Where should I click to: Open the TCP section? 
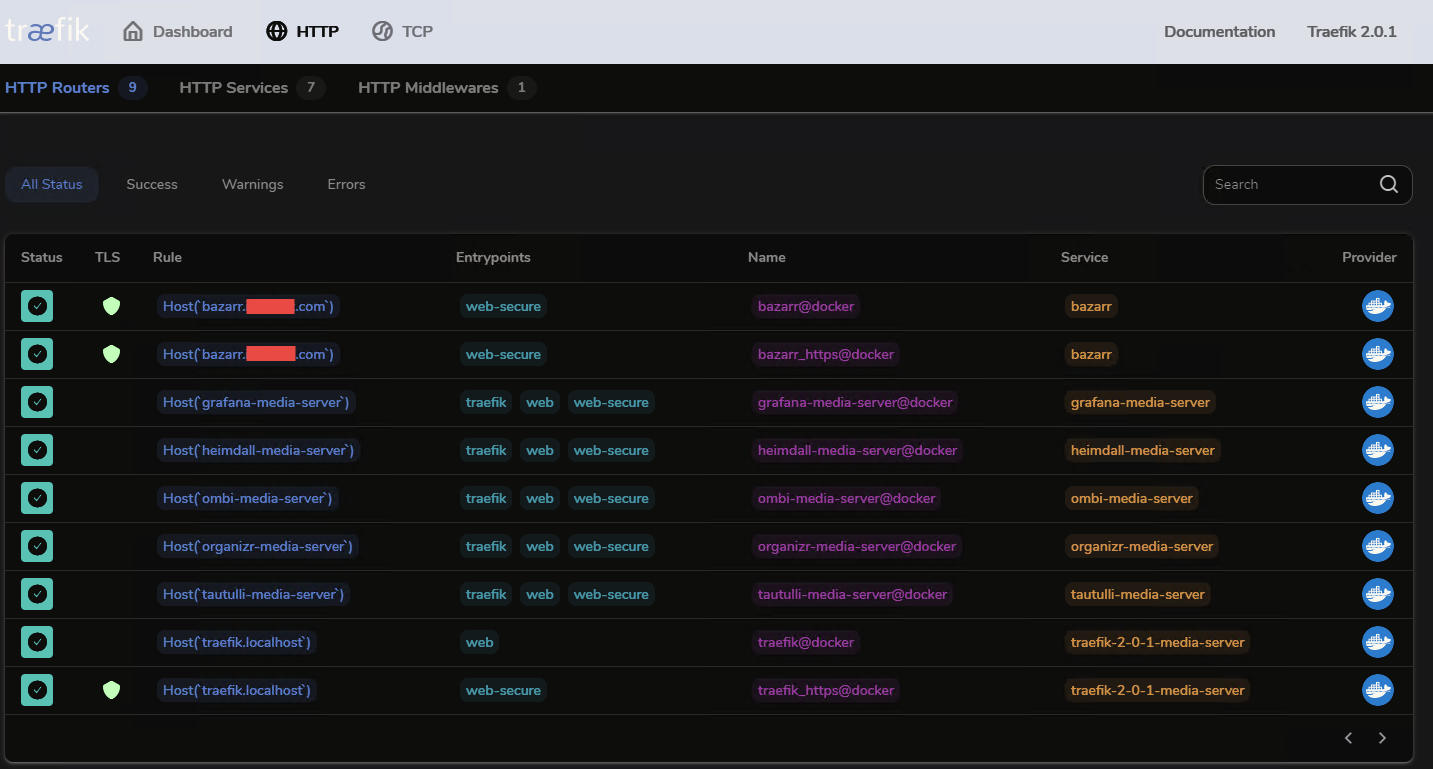[x=402, y=31]
